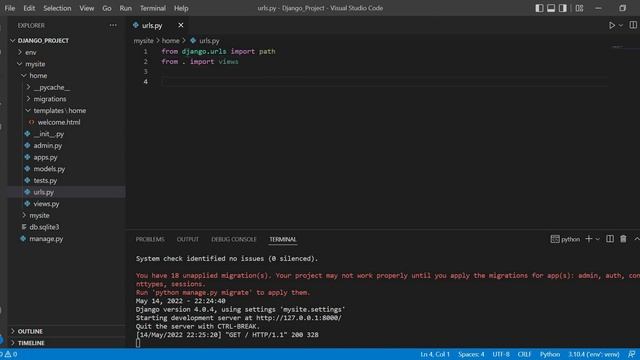Expand the TIMELINE section

coord(31,343)
